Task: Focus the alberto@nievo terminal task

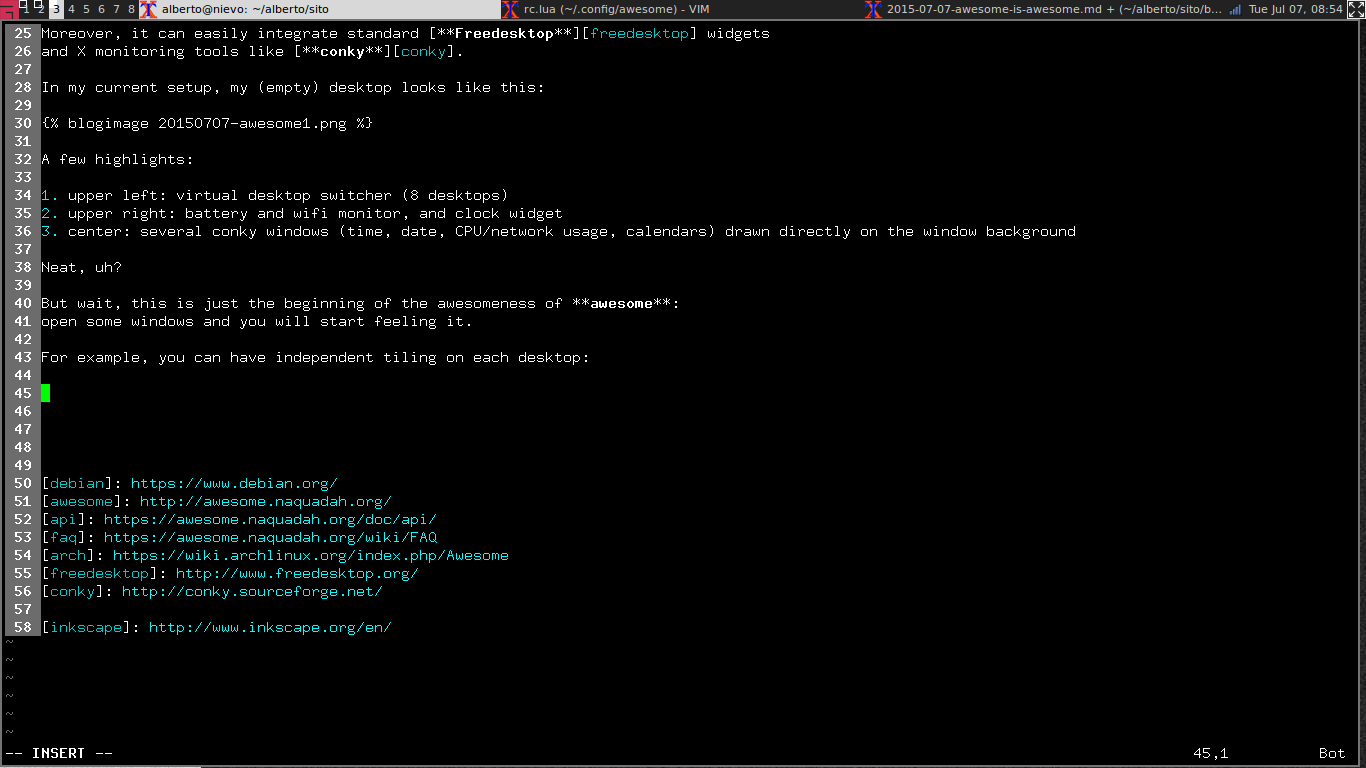Action: point(319,9)
